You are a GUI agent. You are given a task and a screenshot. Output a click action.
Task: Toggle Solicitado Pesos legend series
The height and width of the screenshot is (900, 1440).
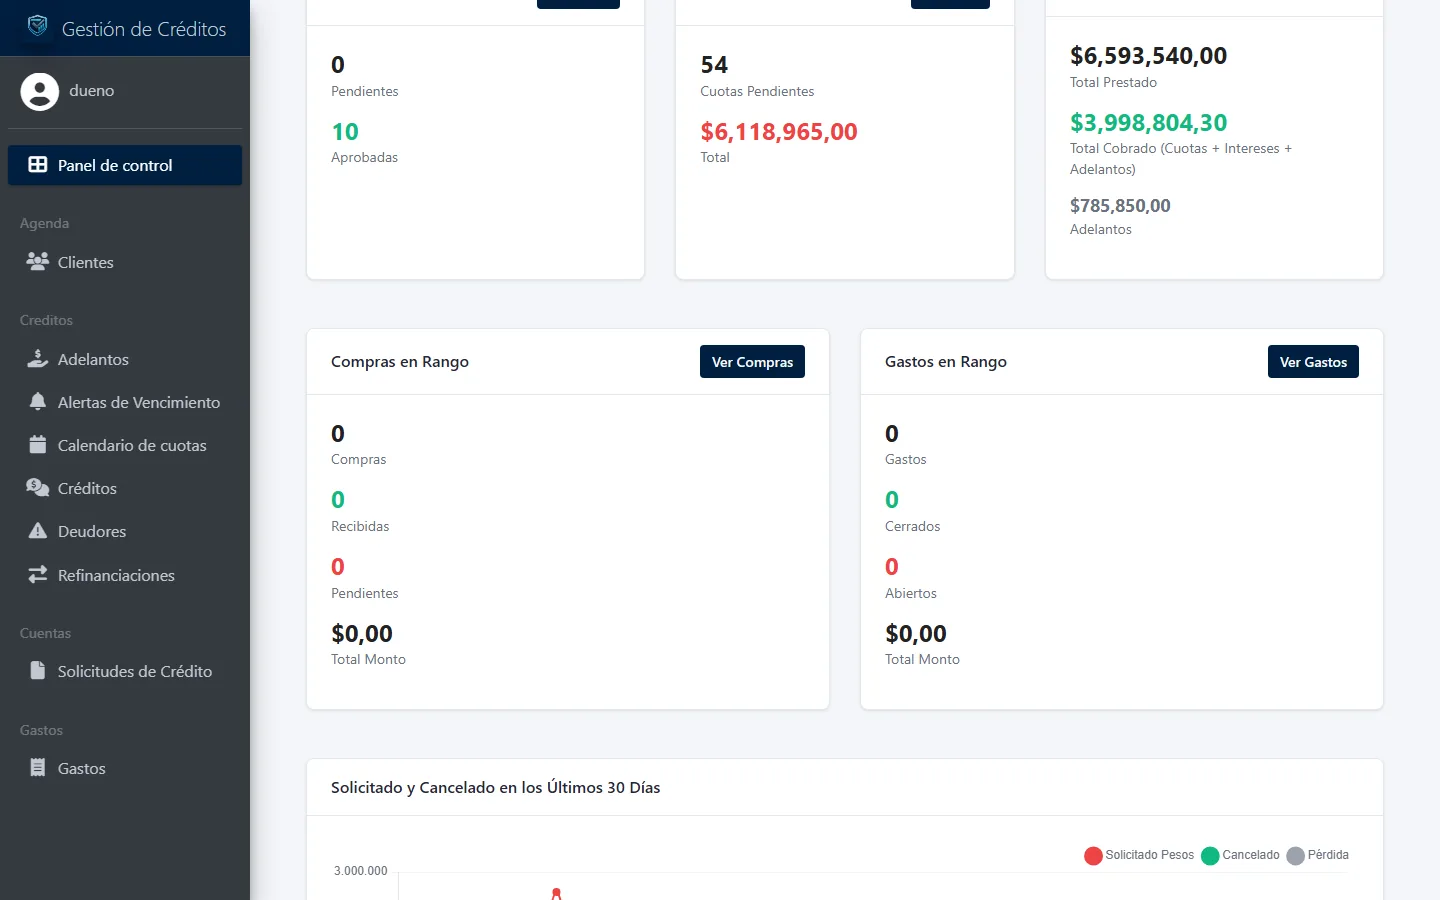pyautogui.click(x=1139, y=855)
